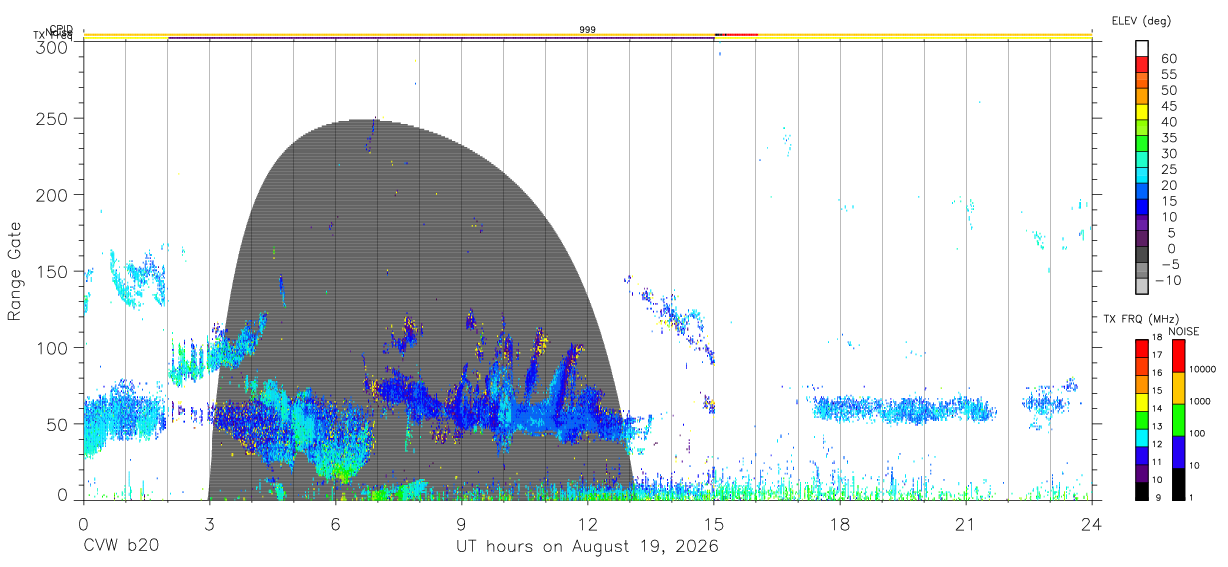Click the green ELEV swatch below 35
Screen dimensions: 1228x567
point(1142,144)
